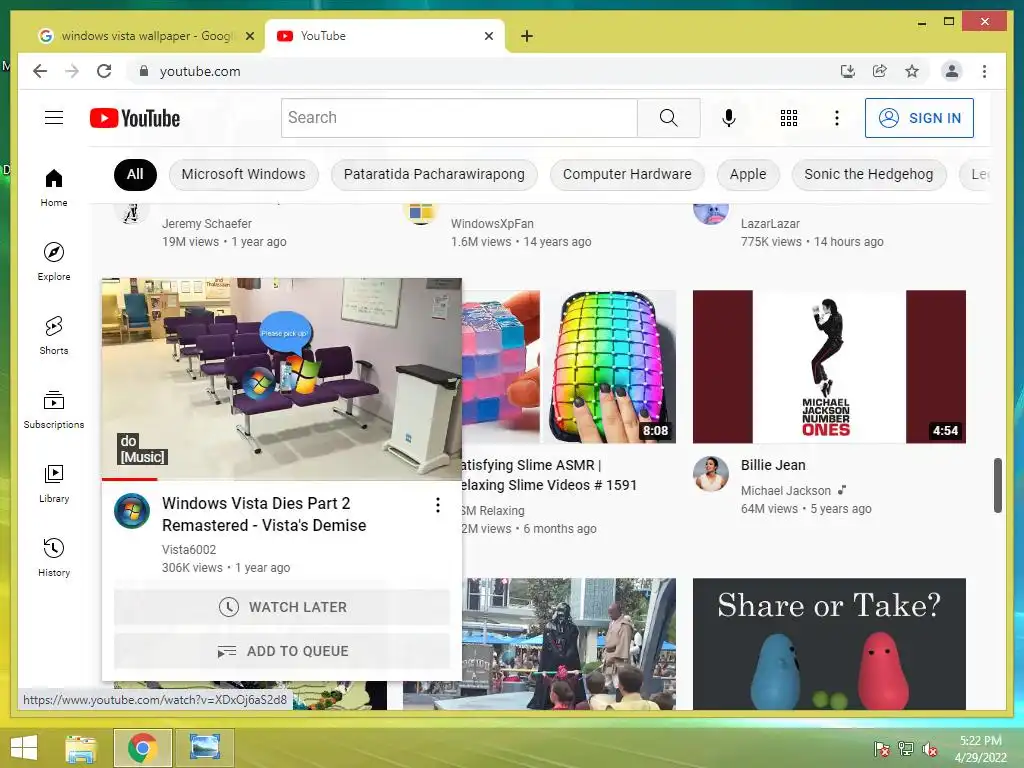
Task: Open Subscriptions in sidebar
Action: (54, 409)
